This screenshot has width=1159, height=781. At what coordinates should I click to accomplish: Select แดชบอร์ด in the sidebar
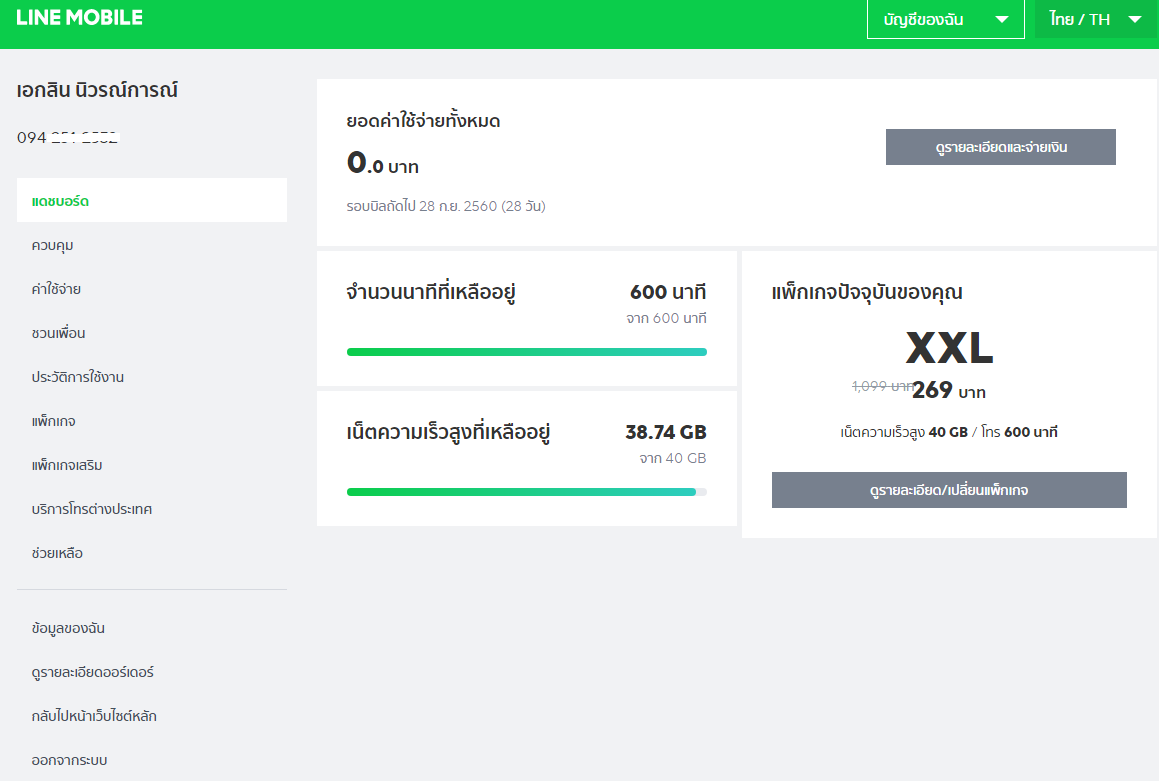(x=152, y=200)
